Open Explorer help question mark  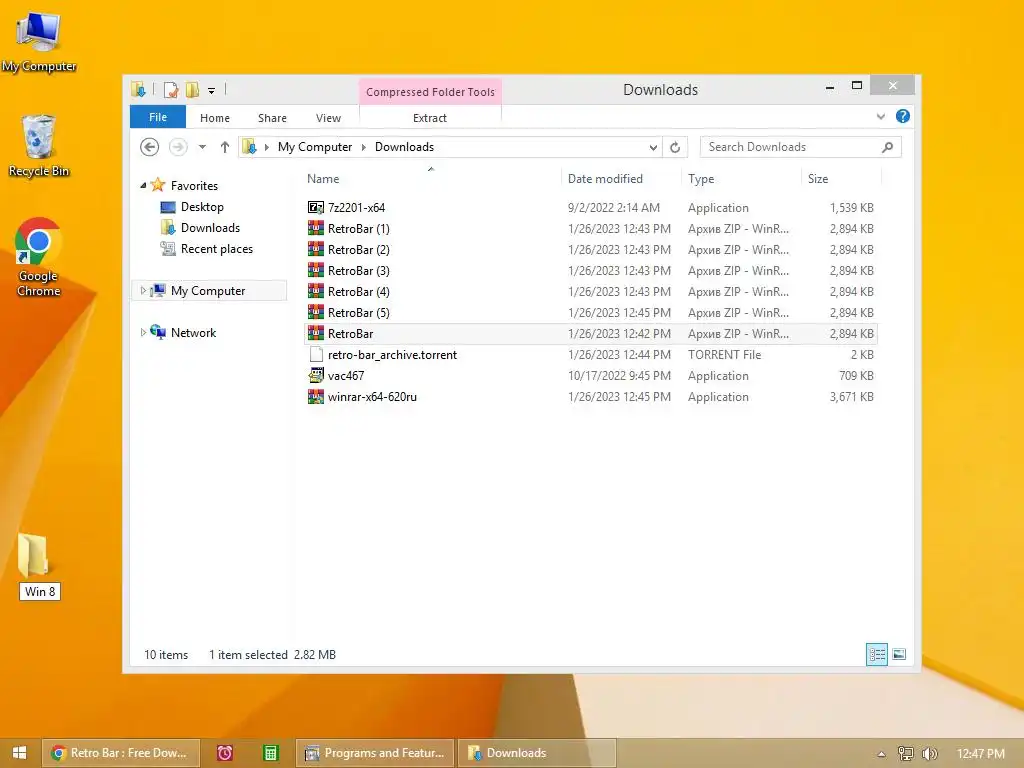[903, 116]
